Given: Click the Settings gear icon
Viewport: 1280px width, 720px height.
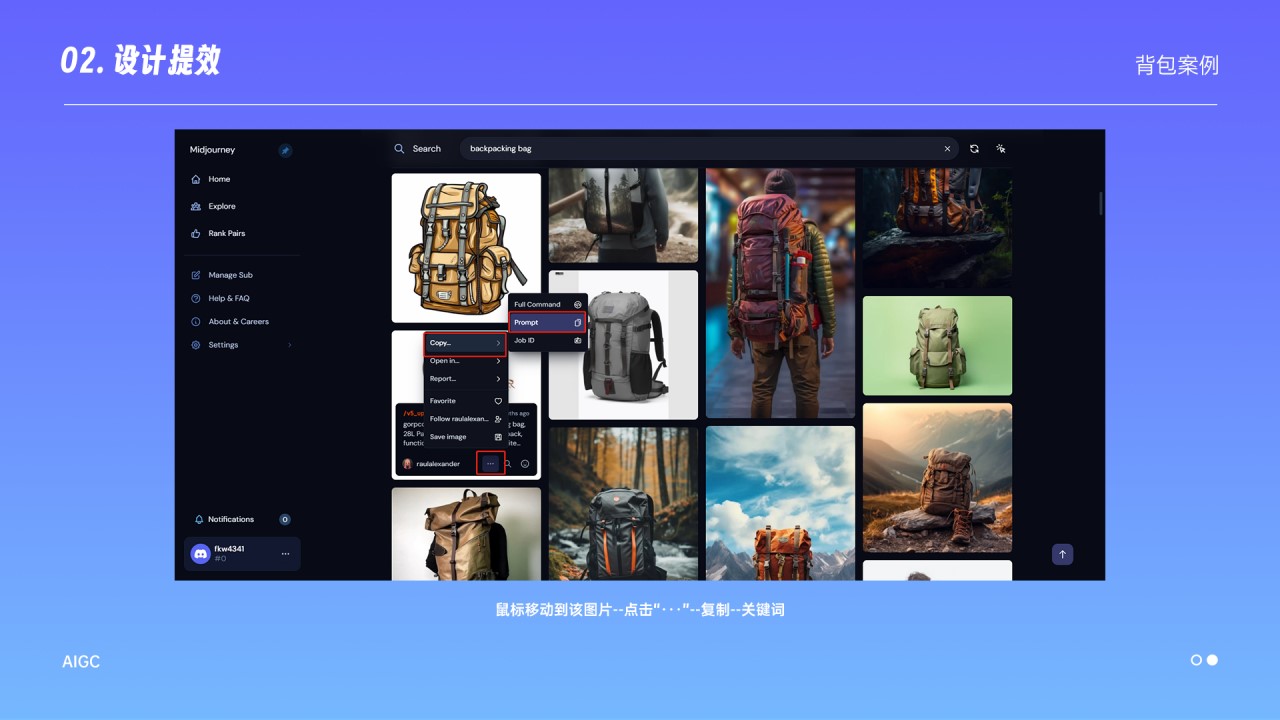Looking at the screenshot, I should point(196,345).
